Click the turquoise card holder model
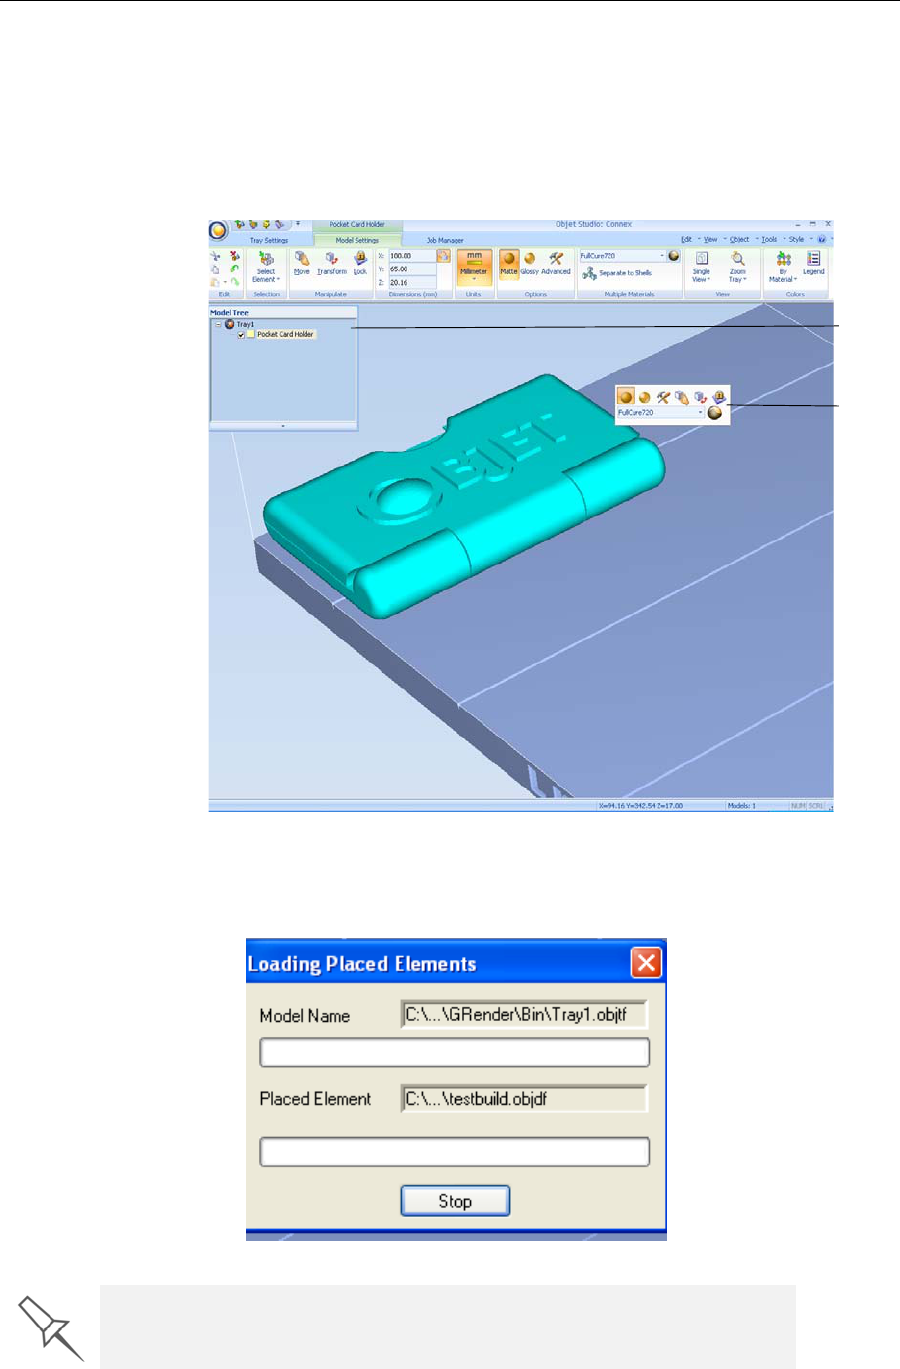The image size is (900, 1369). pyautogui.click(x=465, y=495)
